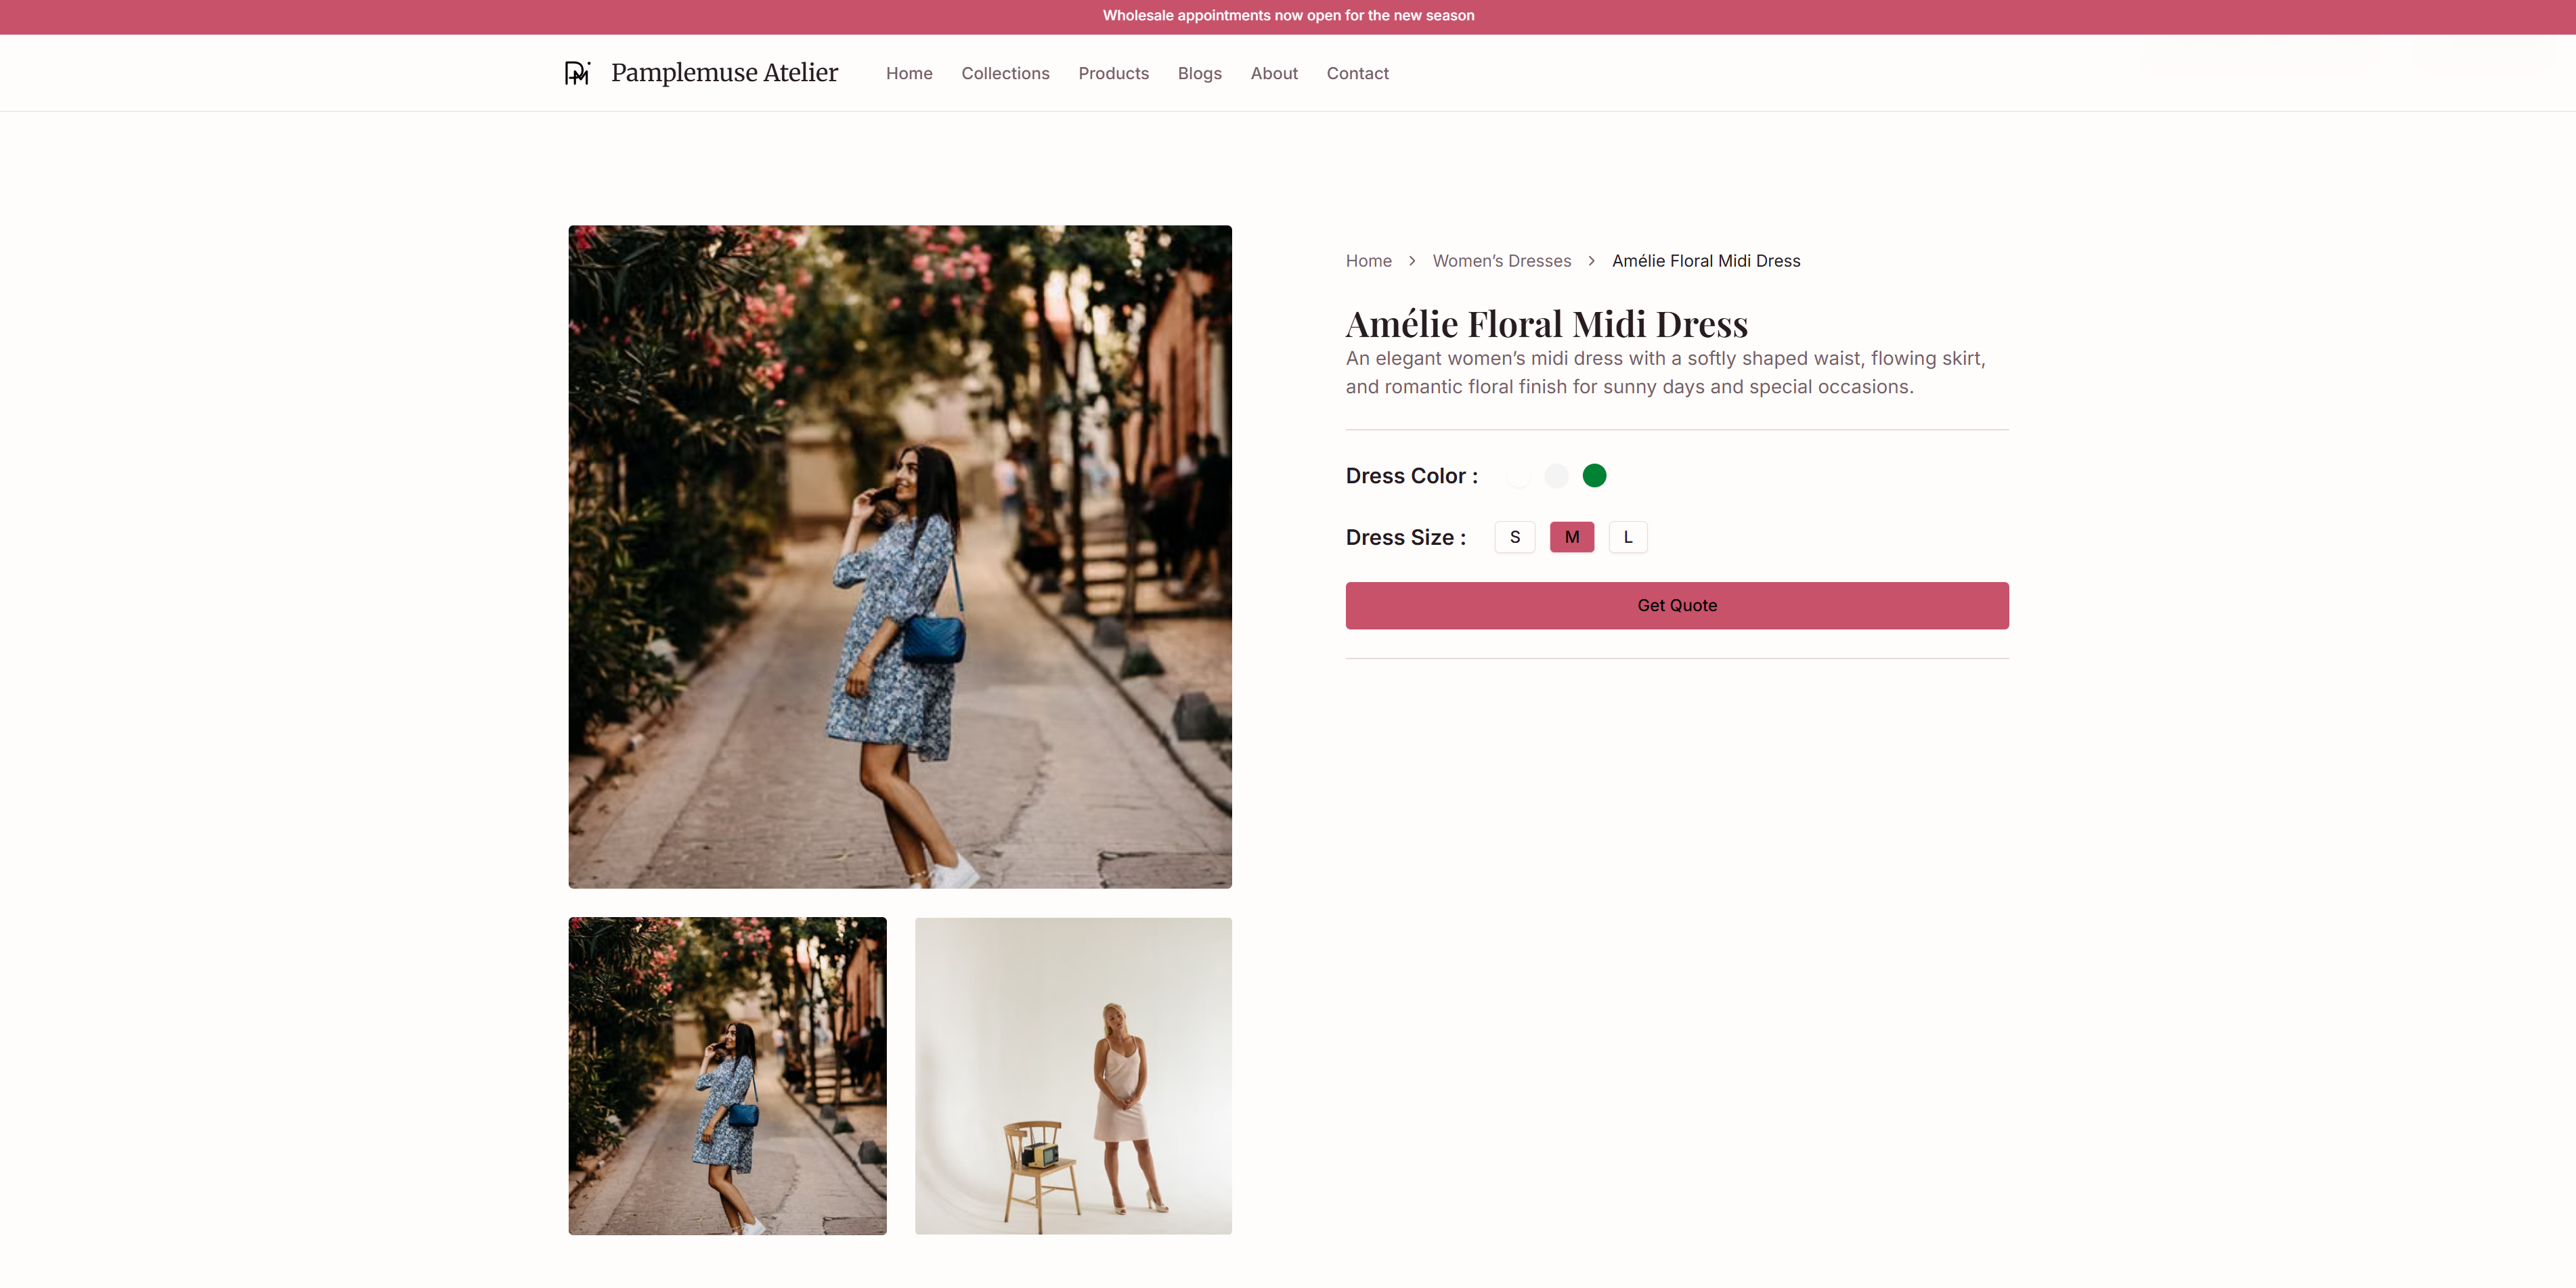
Task: Navigate to the About page
Action: point(1274,73)
